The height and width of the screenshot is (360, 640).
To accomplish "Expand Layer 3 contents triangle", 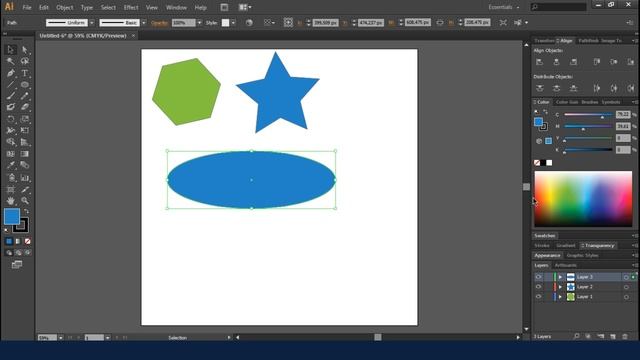I will tap(560, 277).
